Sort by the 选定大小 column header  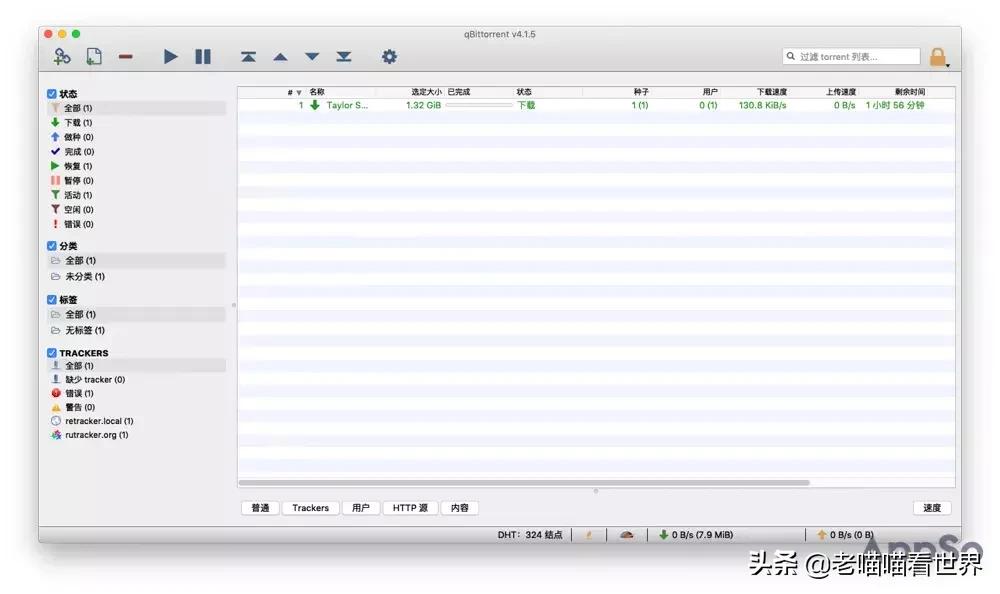pos(426,92)
